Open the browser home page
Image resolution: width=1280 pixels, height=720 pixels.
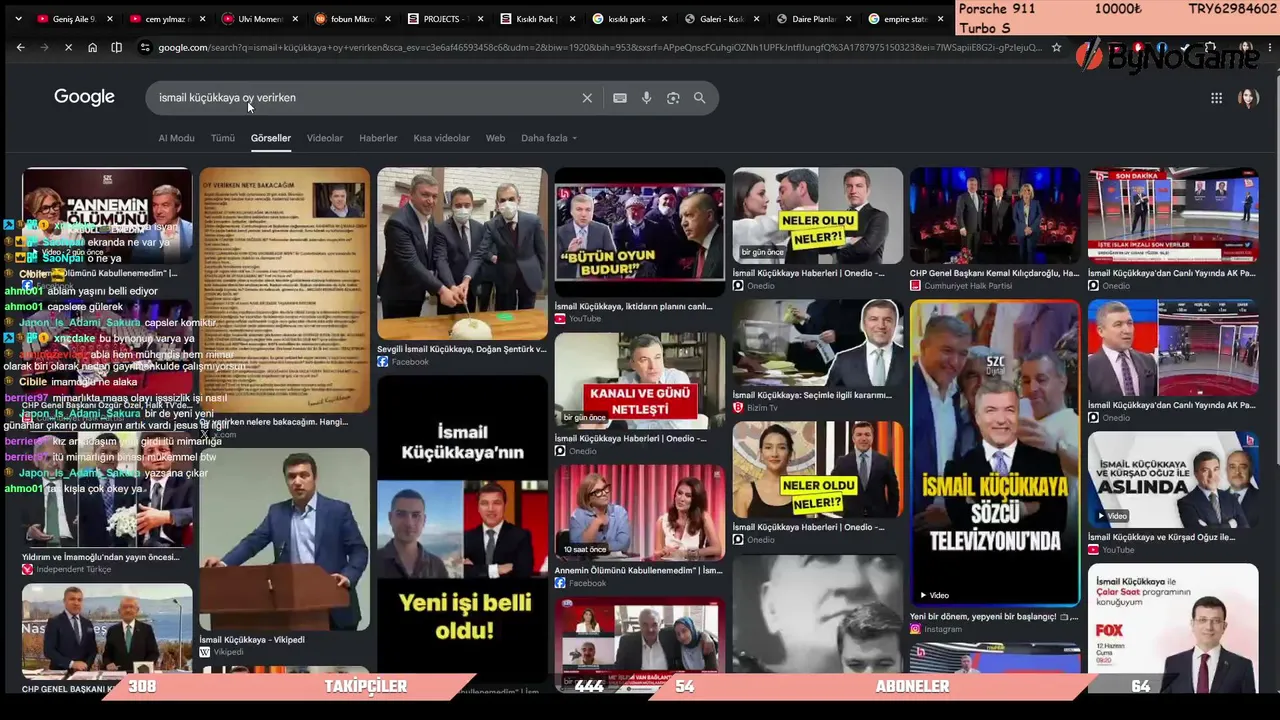[x=92, y=47]
